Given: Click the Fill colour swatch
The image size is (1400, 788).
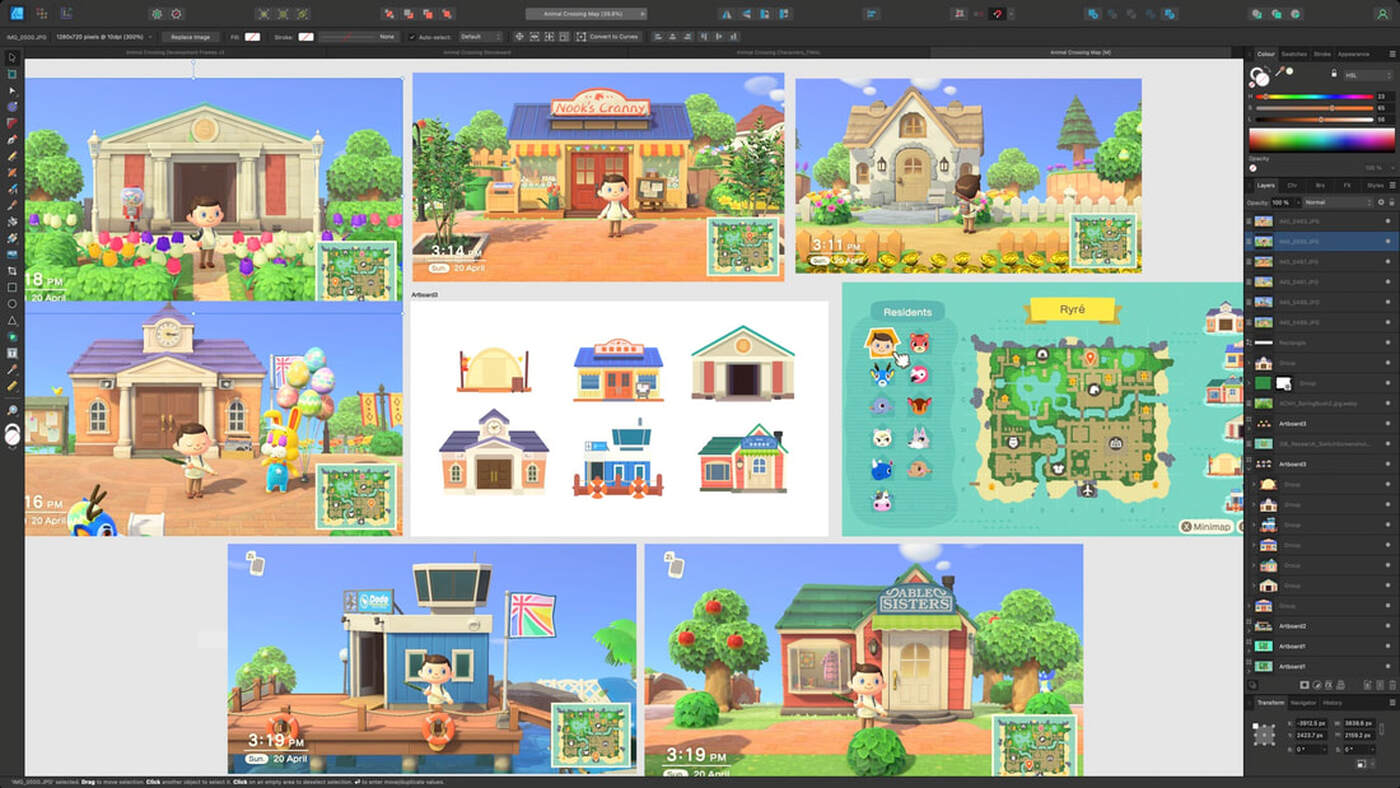Looking at the screenshot, I should pyautogui.click(x=252, y=36).
